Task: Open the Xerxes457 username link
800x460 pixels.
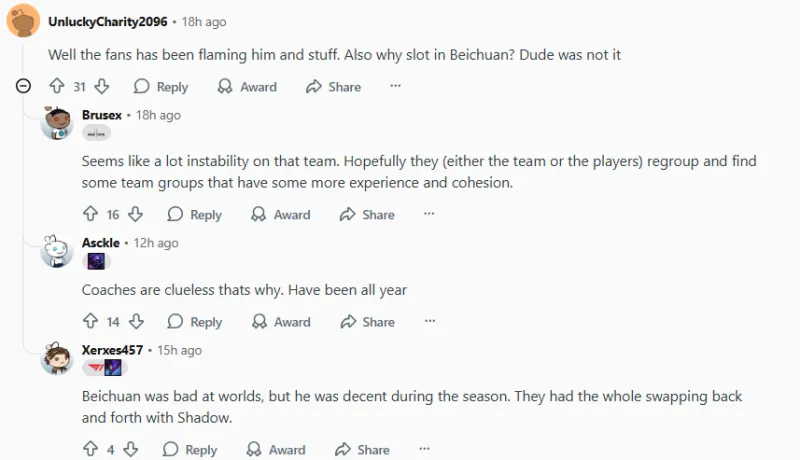Action: [x=112, y=350]
